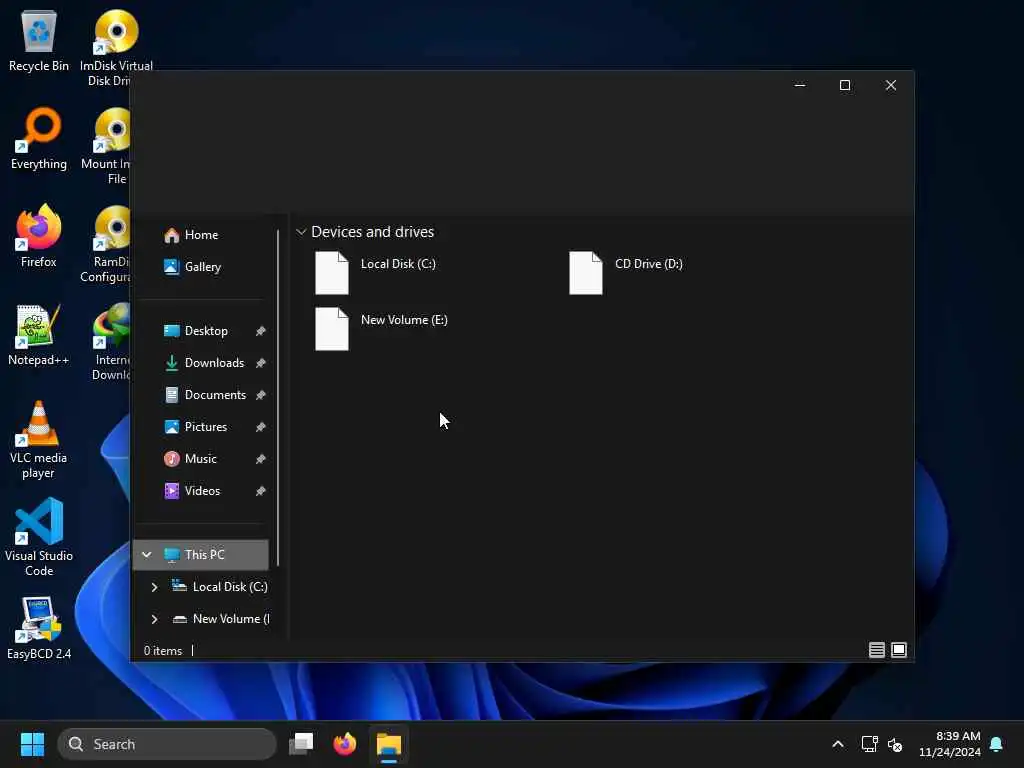Image resolution: width=1024 pixels, height=768 pixels.
Task: Launch VLC media player shortcut
Action: pos(39,440)
